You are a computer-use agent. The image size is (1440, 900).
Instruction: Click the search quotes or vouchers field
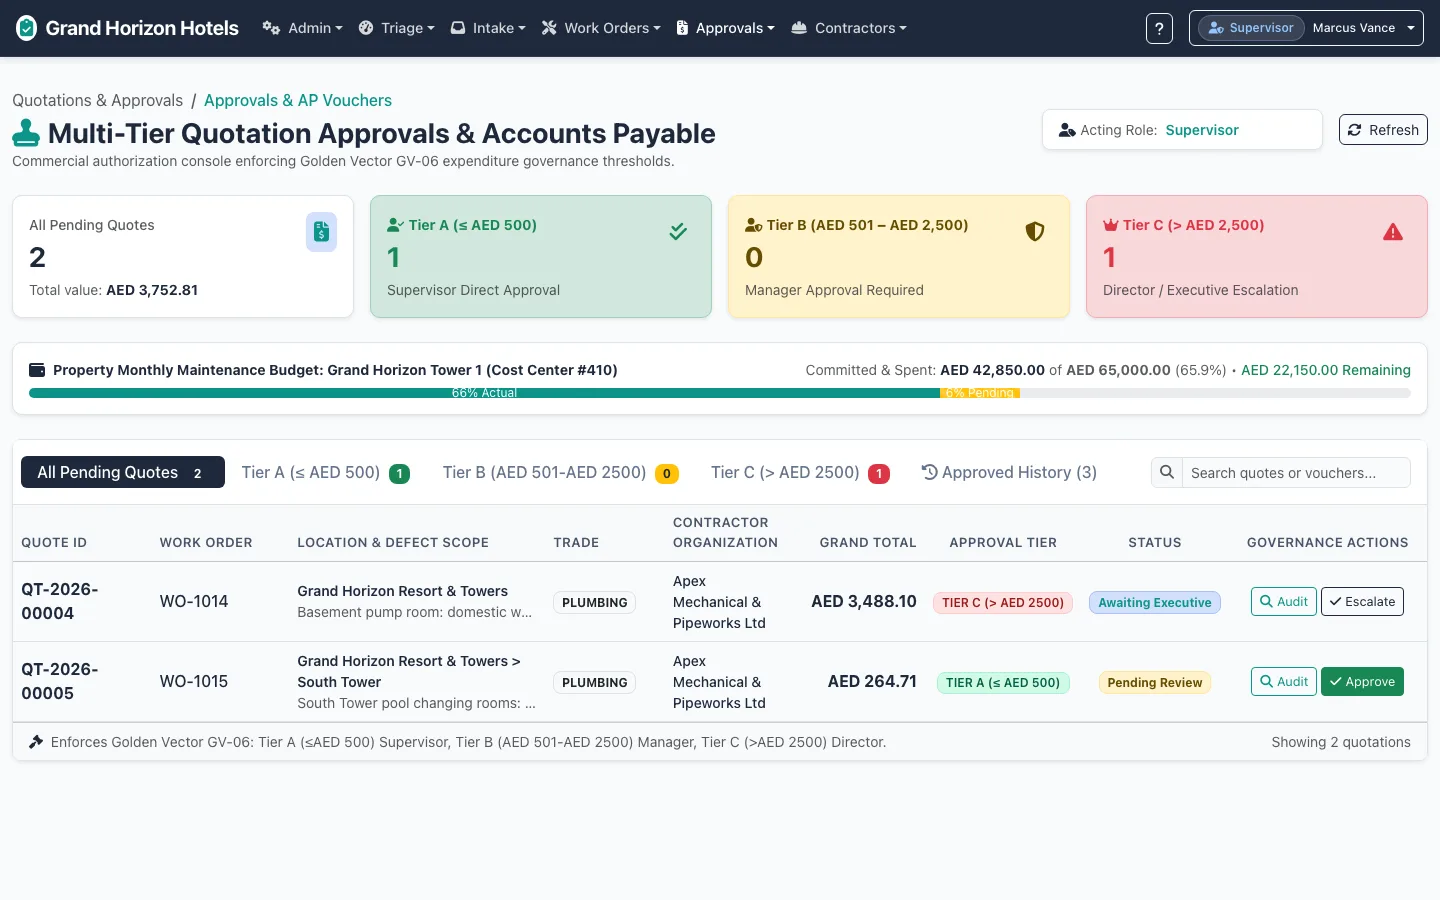(1296, 472)
